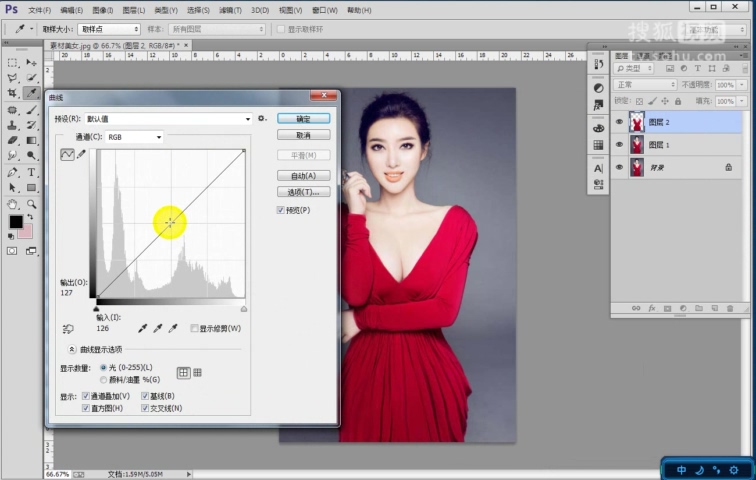Hide layer 图层 2 with eye icon
756x480 pixels.
coord(620,122)
